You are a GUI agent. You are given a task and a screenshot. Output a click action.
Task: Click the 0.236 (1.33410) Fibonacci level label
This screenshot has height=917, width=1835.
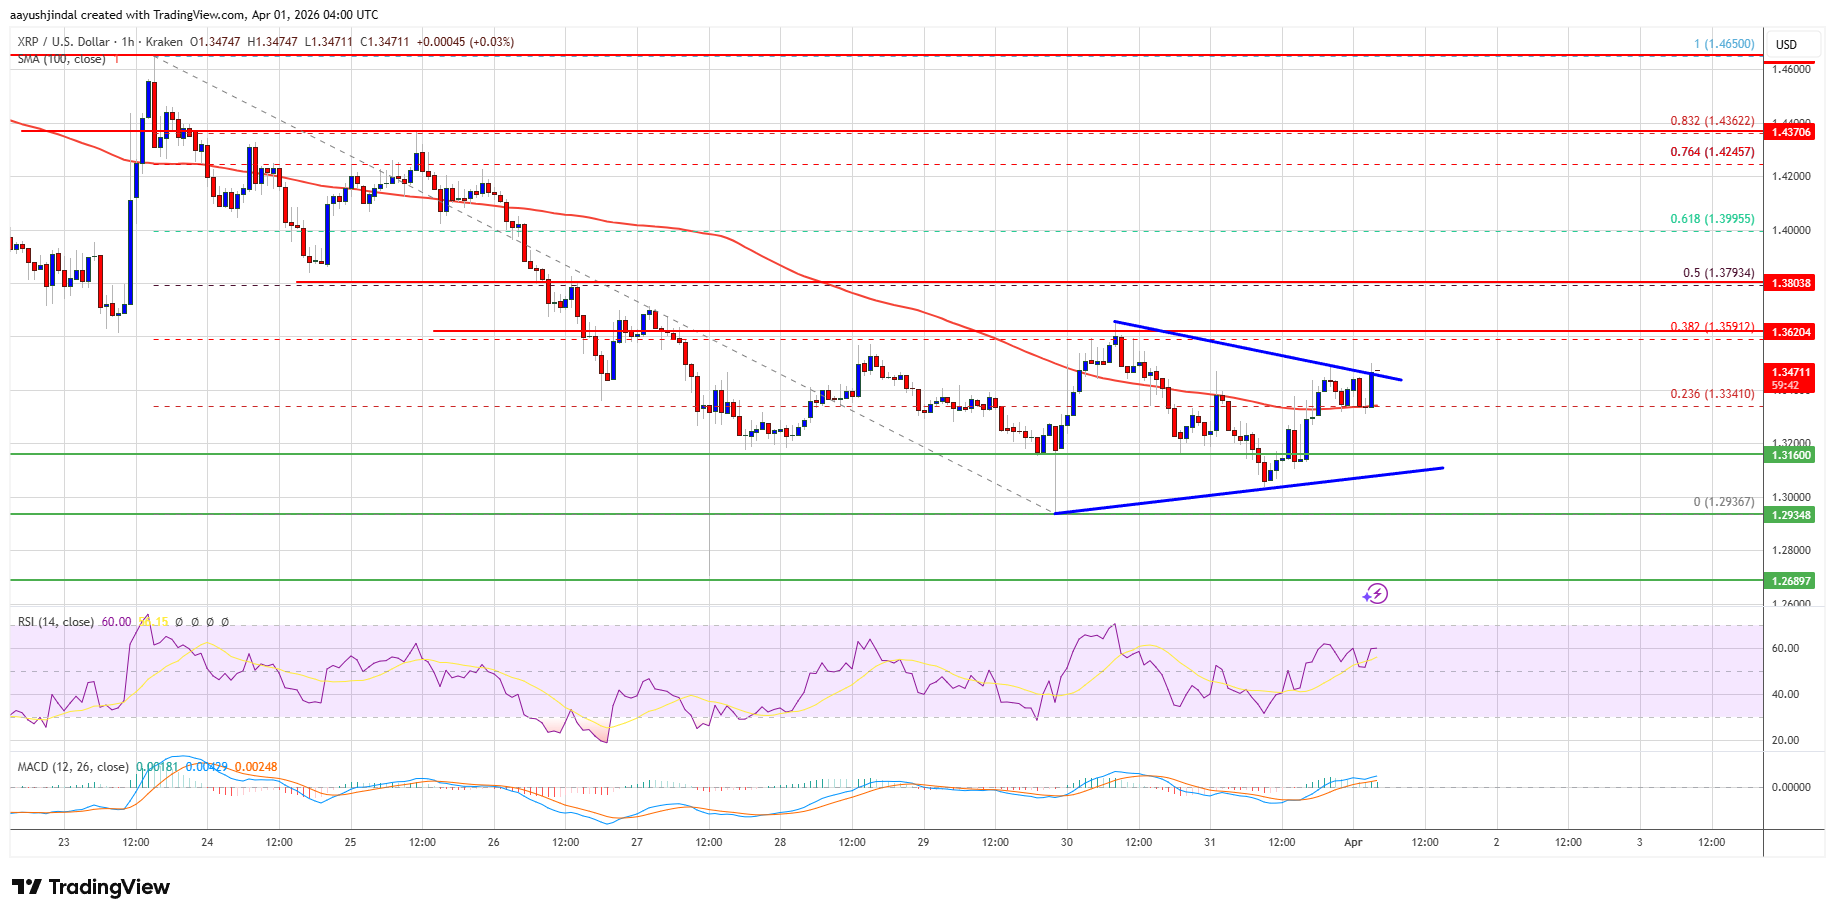tap(1712, 394)
